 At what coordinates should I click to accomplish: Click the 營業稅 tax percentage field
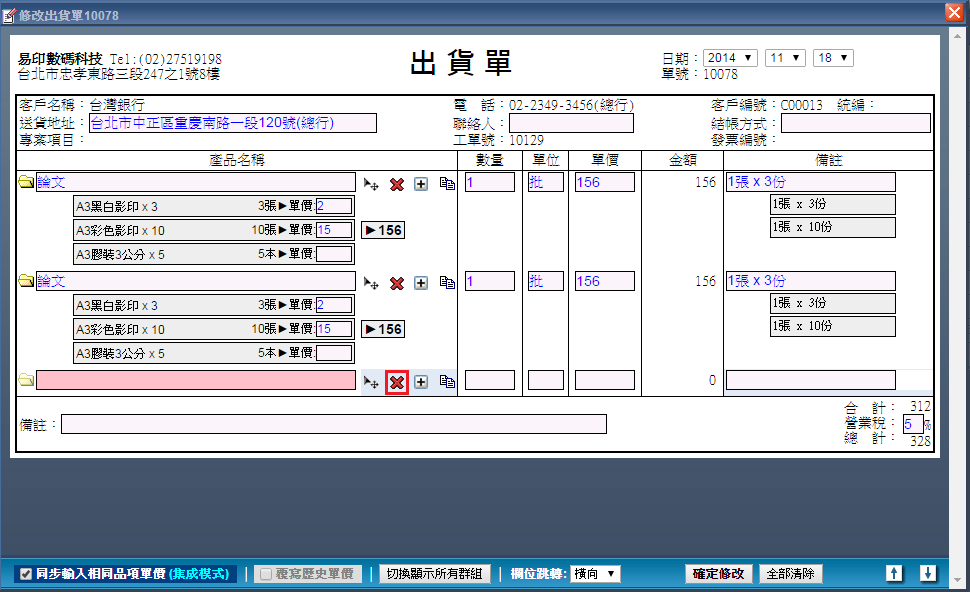tap(912, 424)
